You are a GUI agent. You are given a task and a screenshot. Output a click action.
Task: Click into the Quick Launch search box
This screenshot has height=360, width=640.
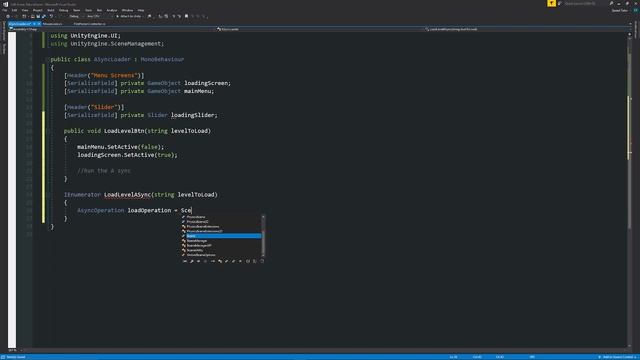point(582,4)
